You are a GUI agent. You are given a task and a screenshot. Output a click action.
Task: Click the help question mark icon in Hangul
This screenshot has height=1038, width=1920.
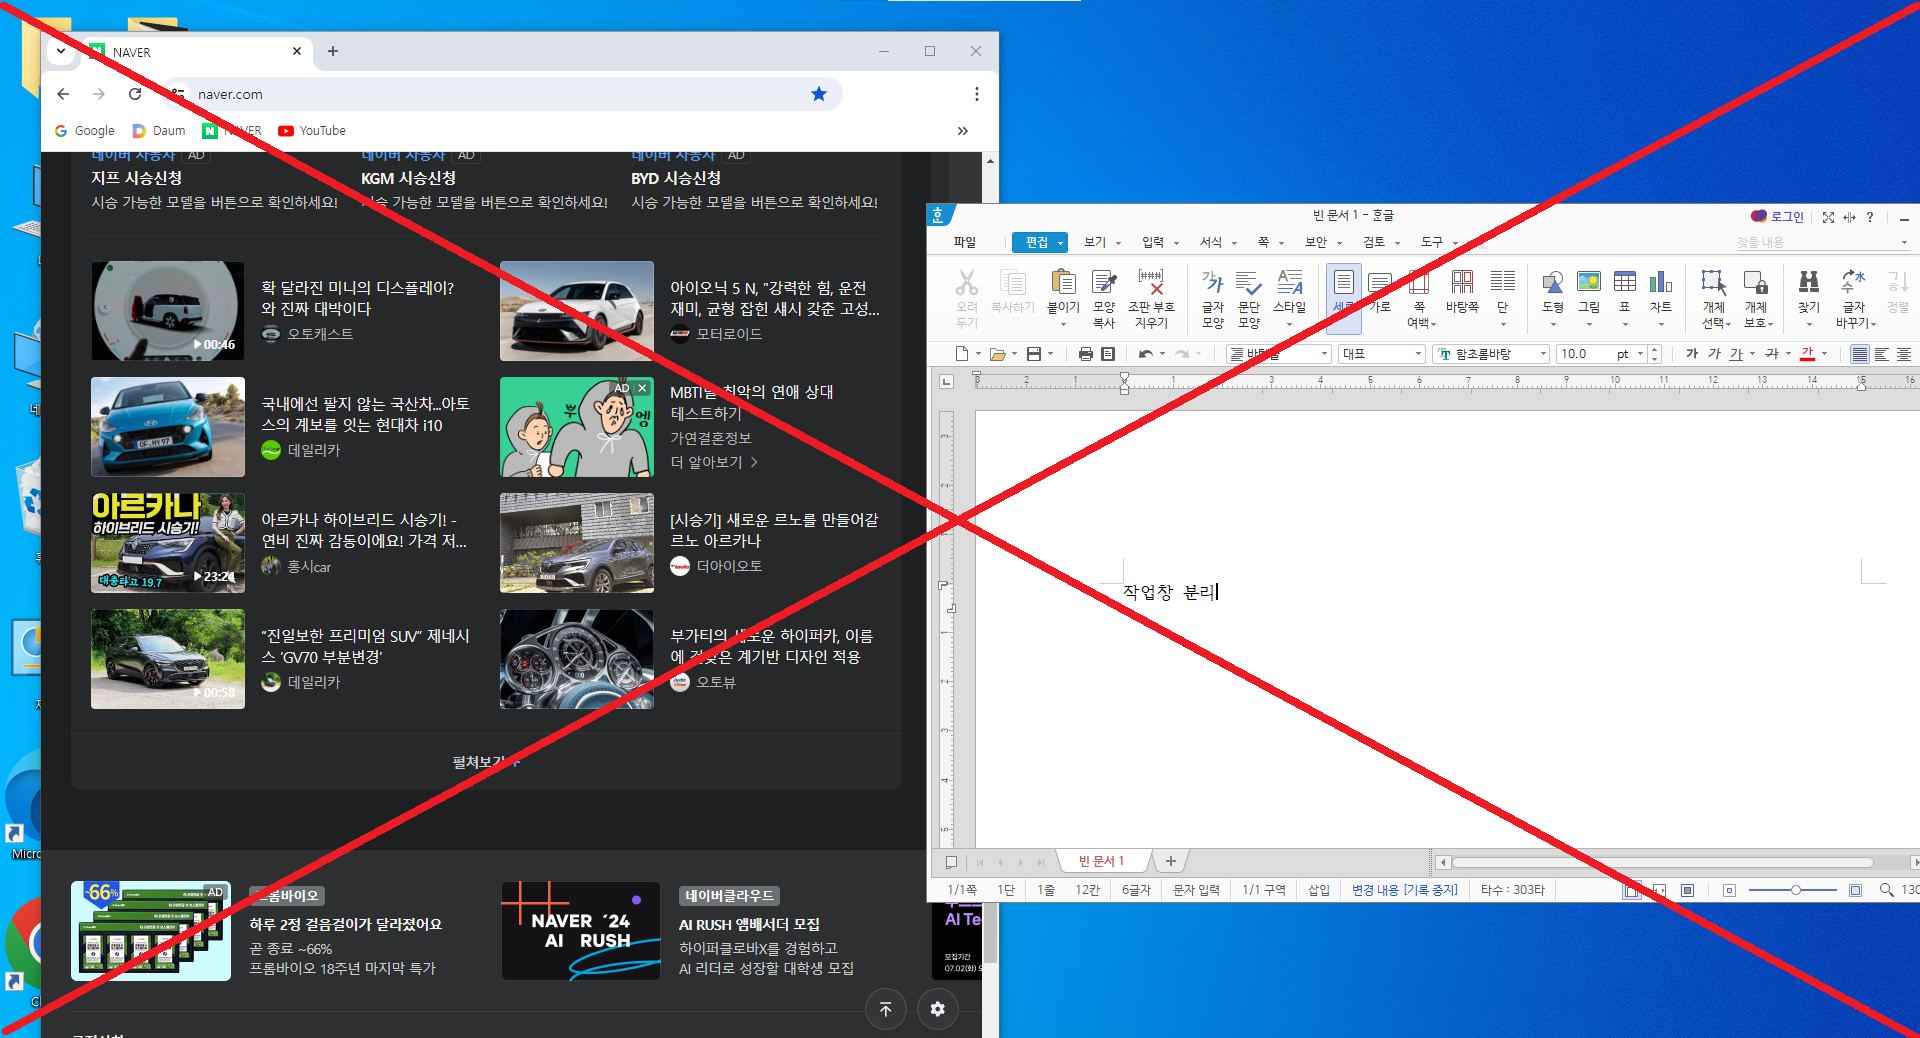tap(1870, 217)
